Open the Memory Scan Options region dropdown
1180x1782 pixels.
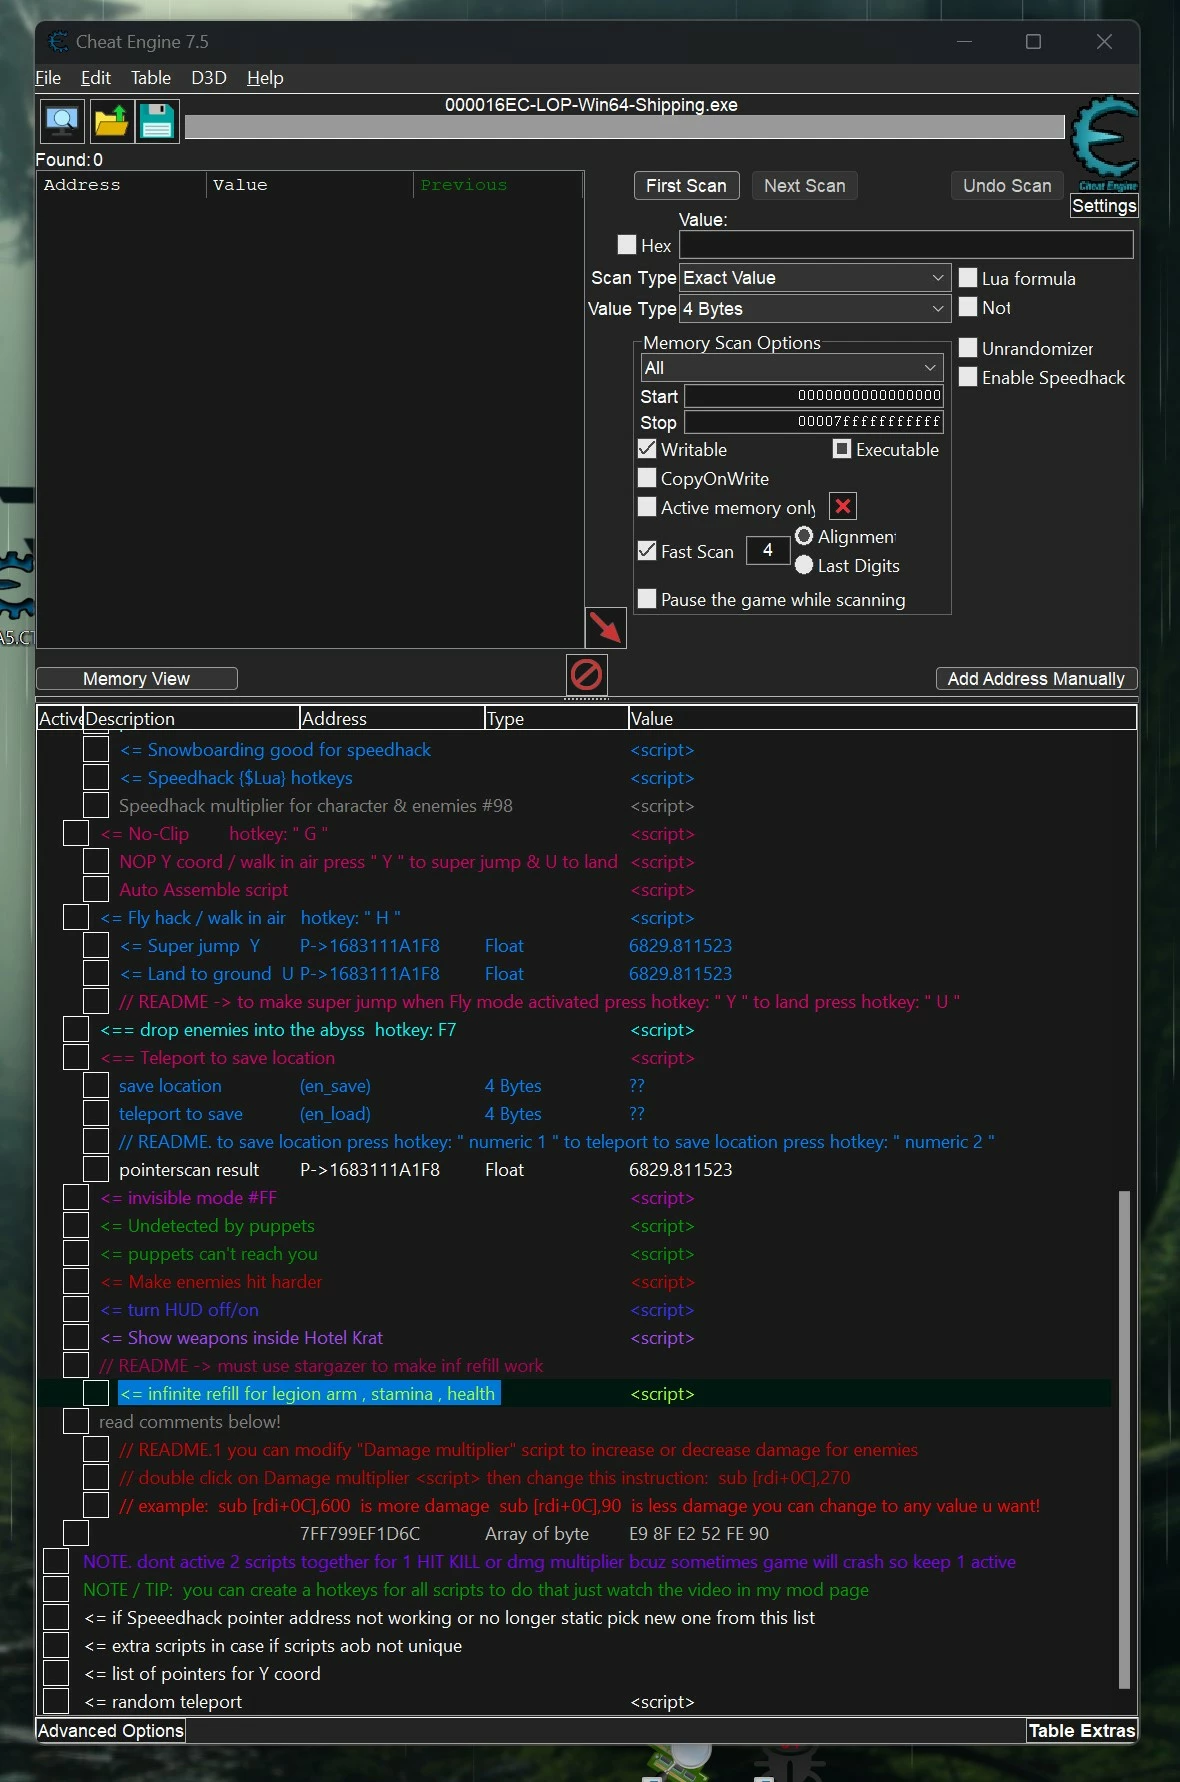(791, 367)
